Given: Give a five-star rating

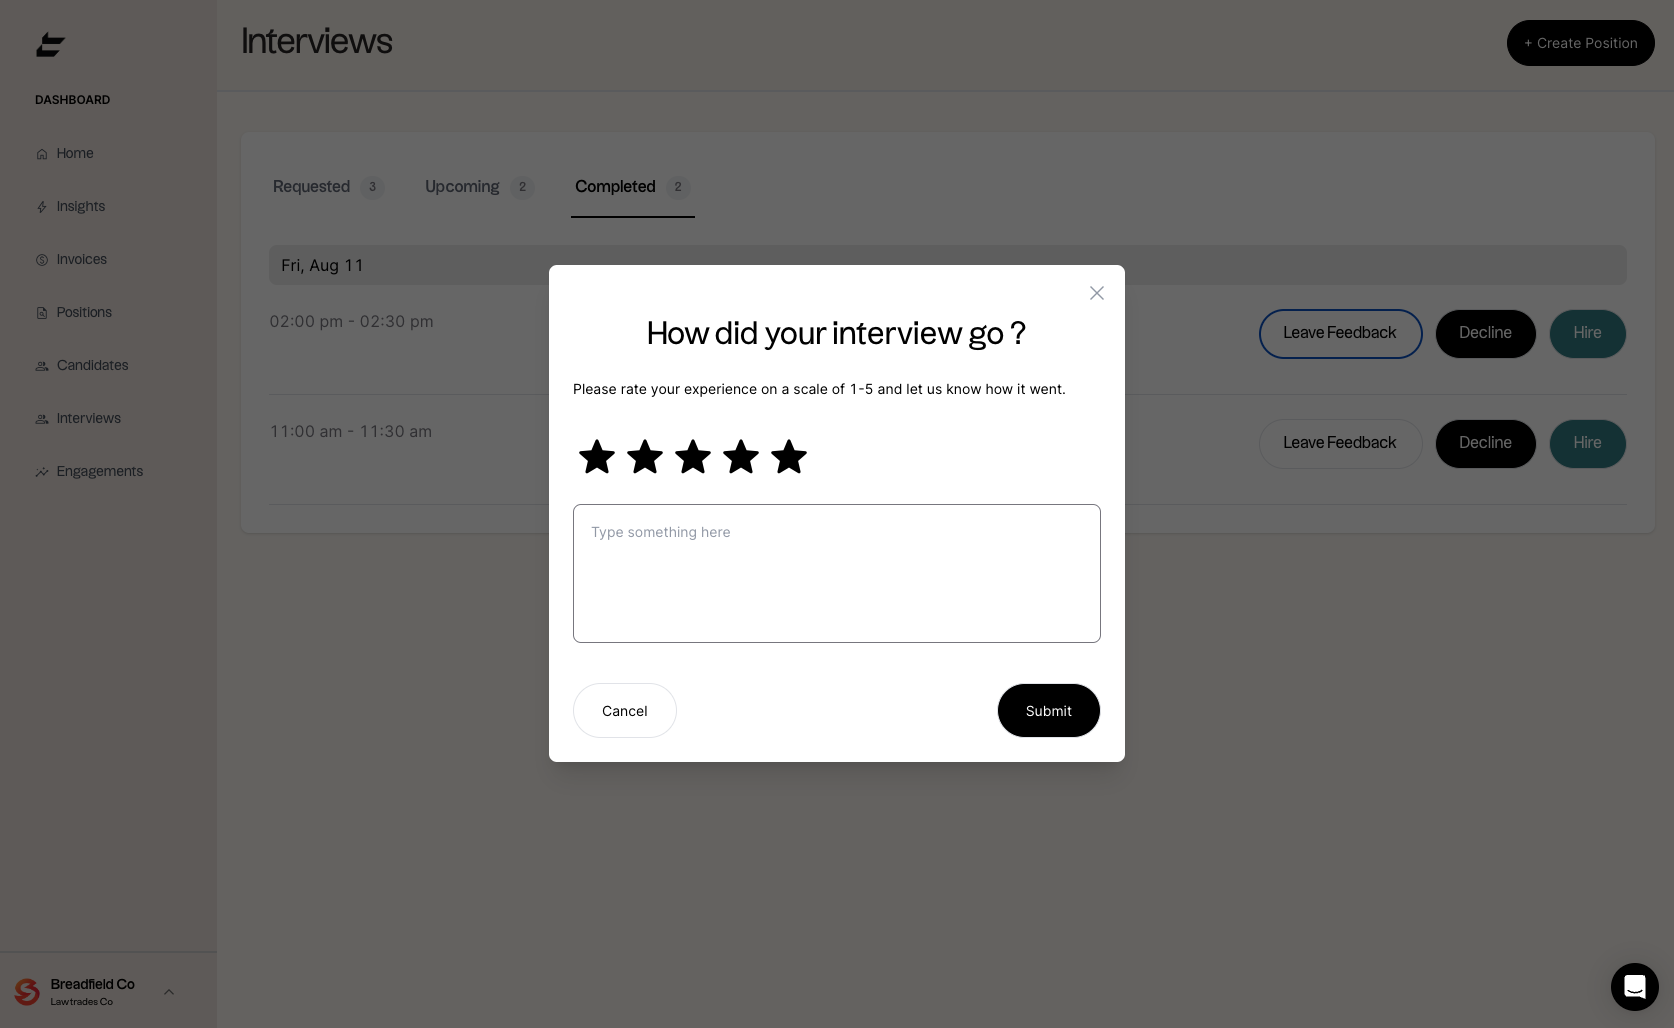Looking at the screenshot, I should click(x=789, y=457).
